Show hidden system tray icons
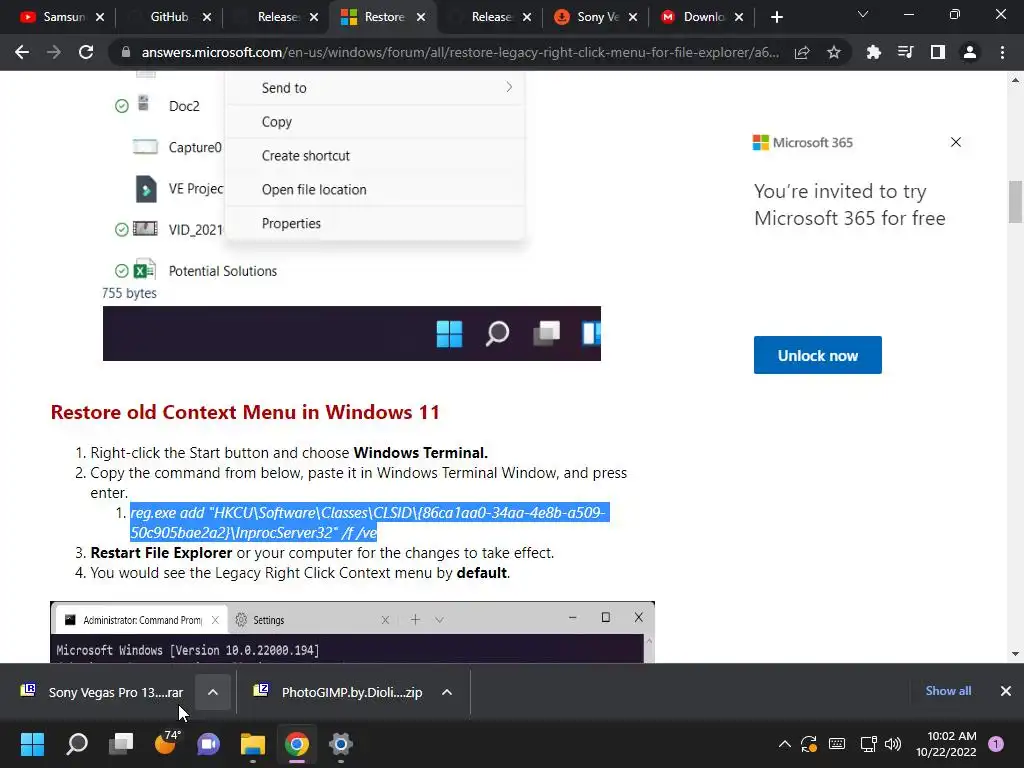The height and width of the screenshot is (768, 1024). pos(784,744)
